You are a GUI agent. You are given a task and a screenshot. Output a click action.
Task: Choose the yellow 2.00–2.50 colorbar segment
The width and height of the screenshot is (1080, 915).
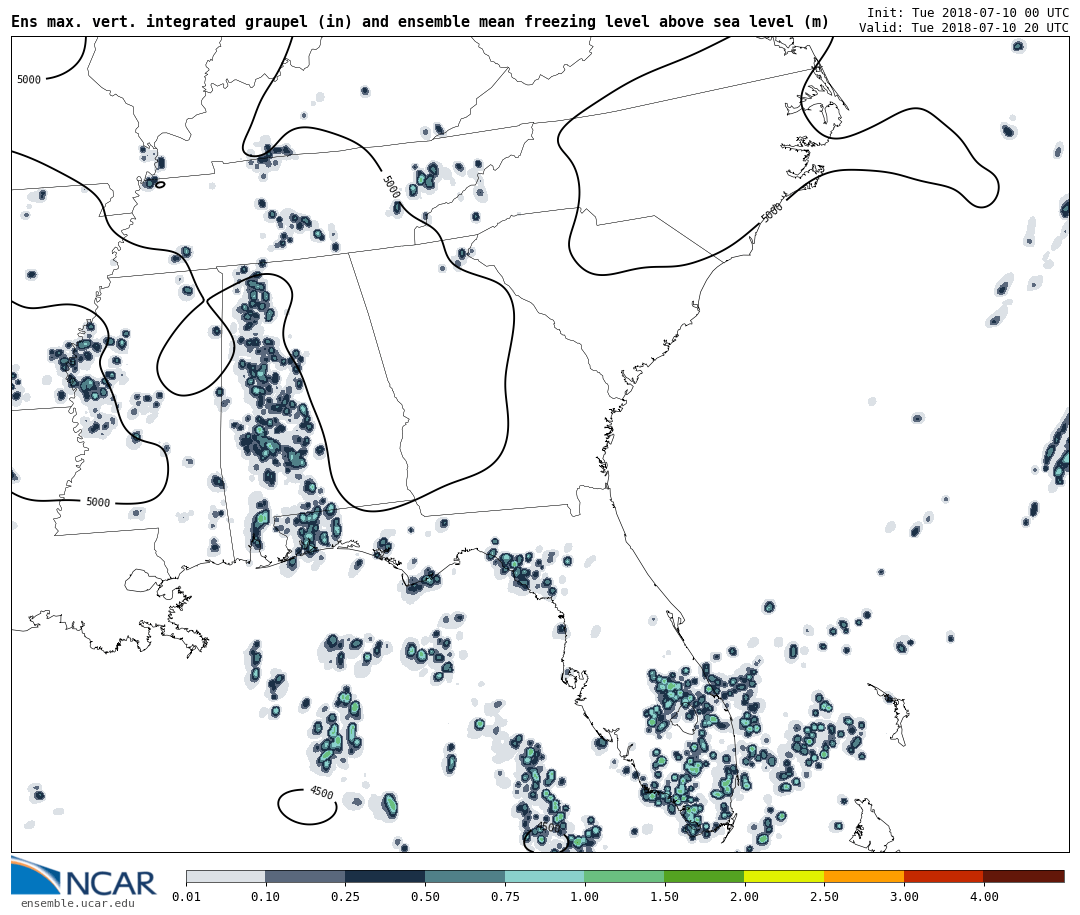point(784,876)
